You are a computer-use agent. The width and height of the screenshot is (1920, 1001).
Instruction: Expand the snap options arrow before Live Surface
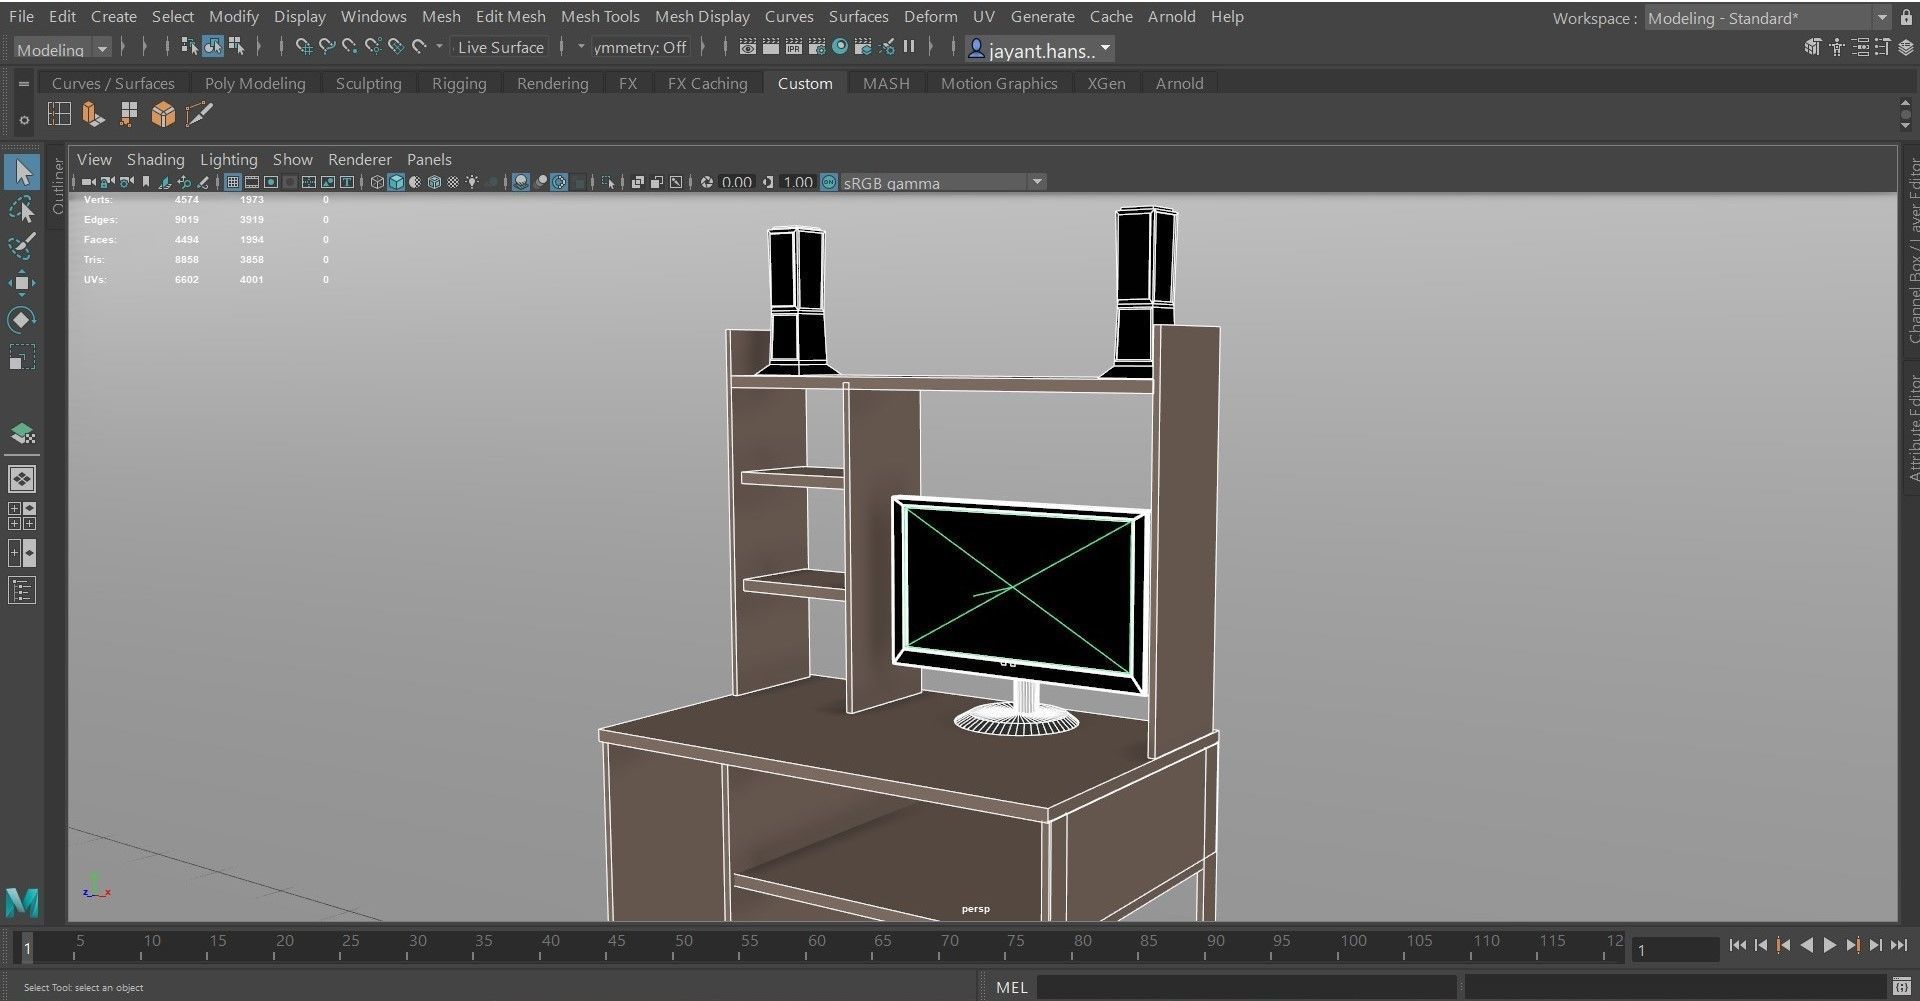point(439,46)
